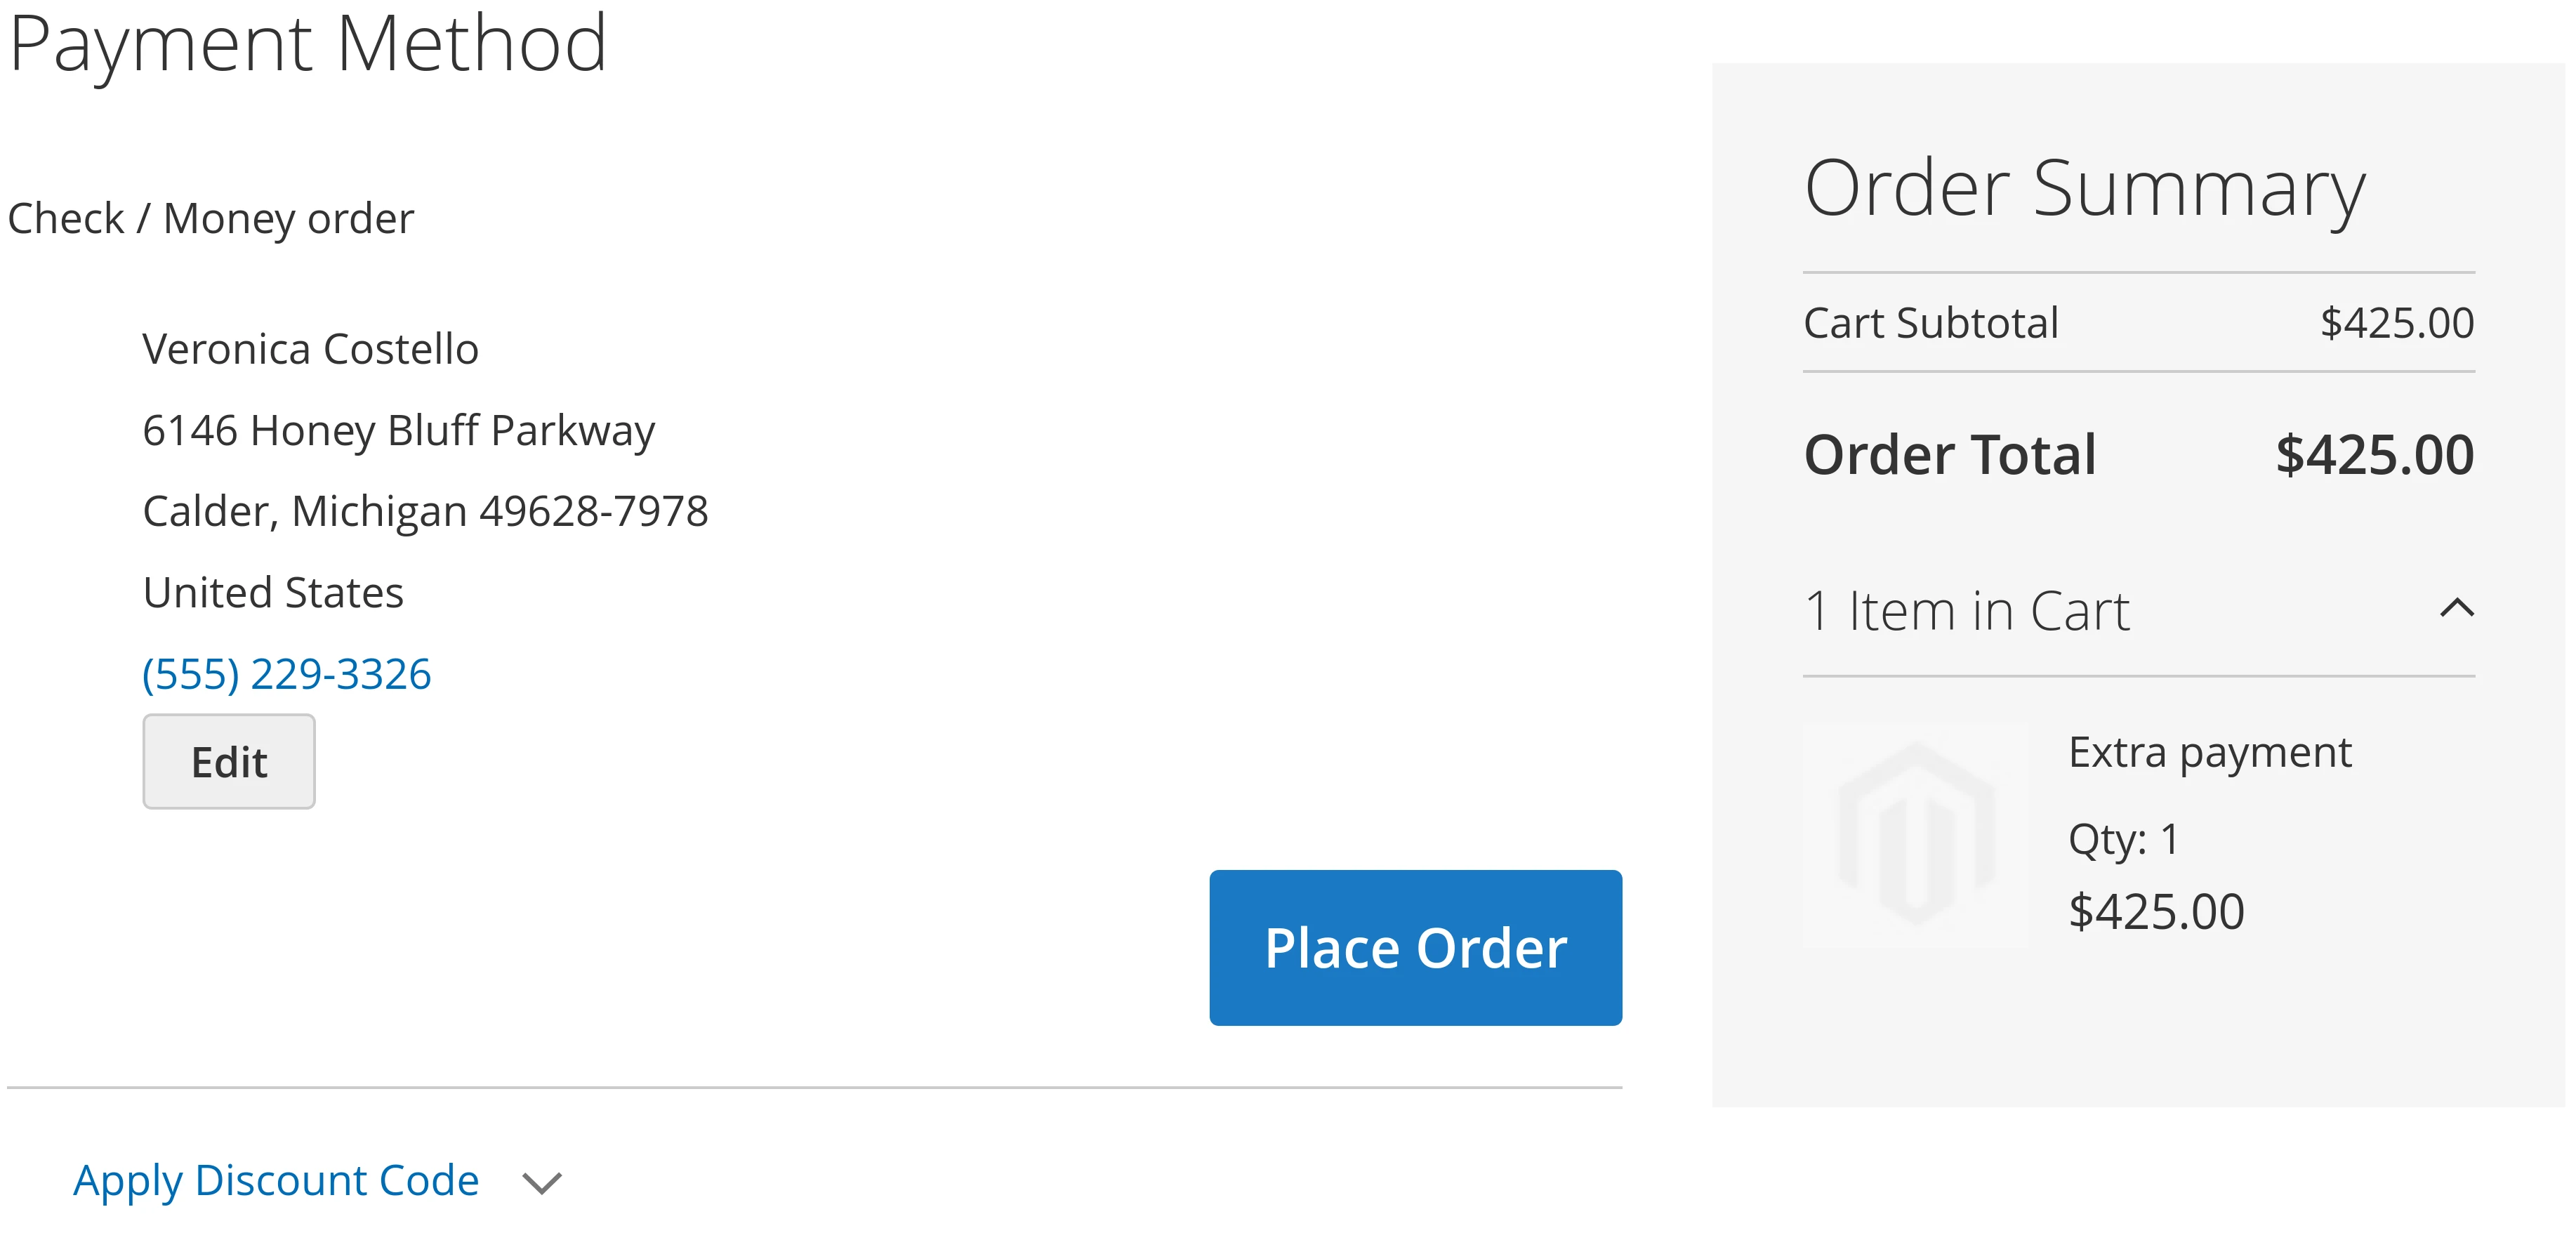The width and height of the screenshot is (2576, 1233).
Task: Click the Place Order button
Action: click(x=1415, y=947)
